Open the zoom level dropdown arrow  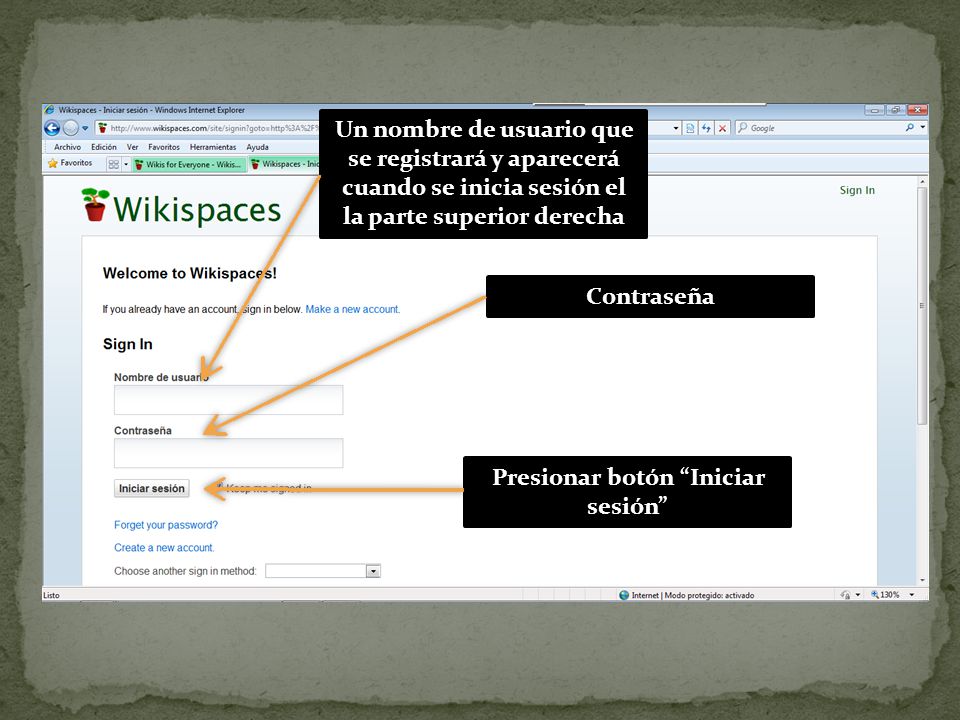point(912,594)
